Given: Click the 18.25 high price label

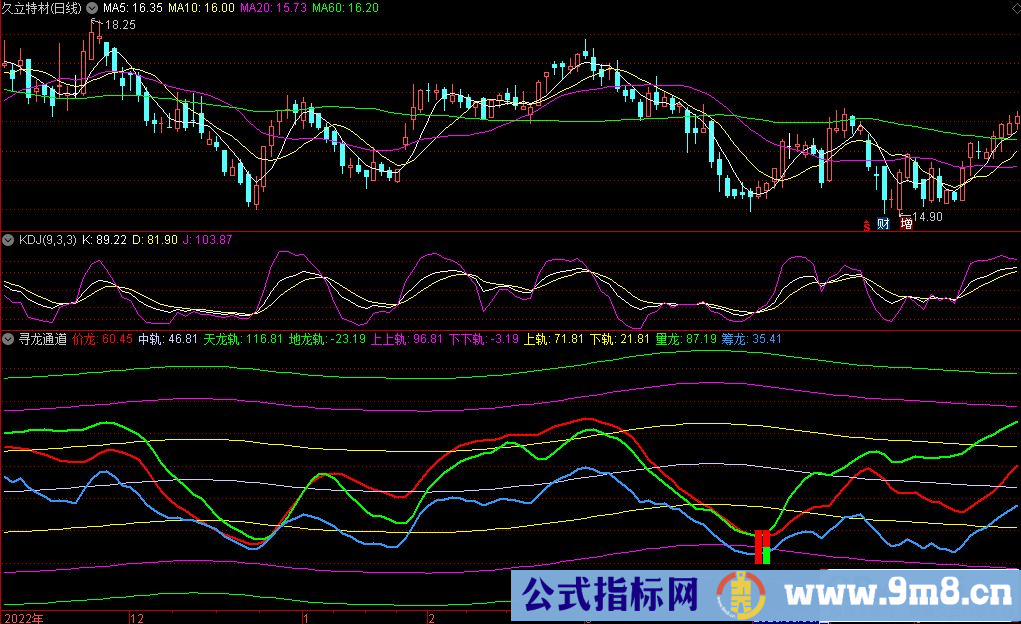Looking at the screenshot, I should pyautogui.click(x=120, y=25).
